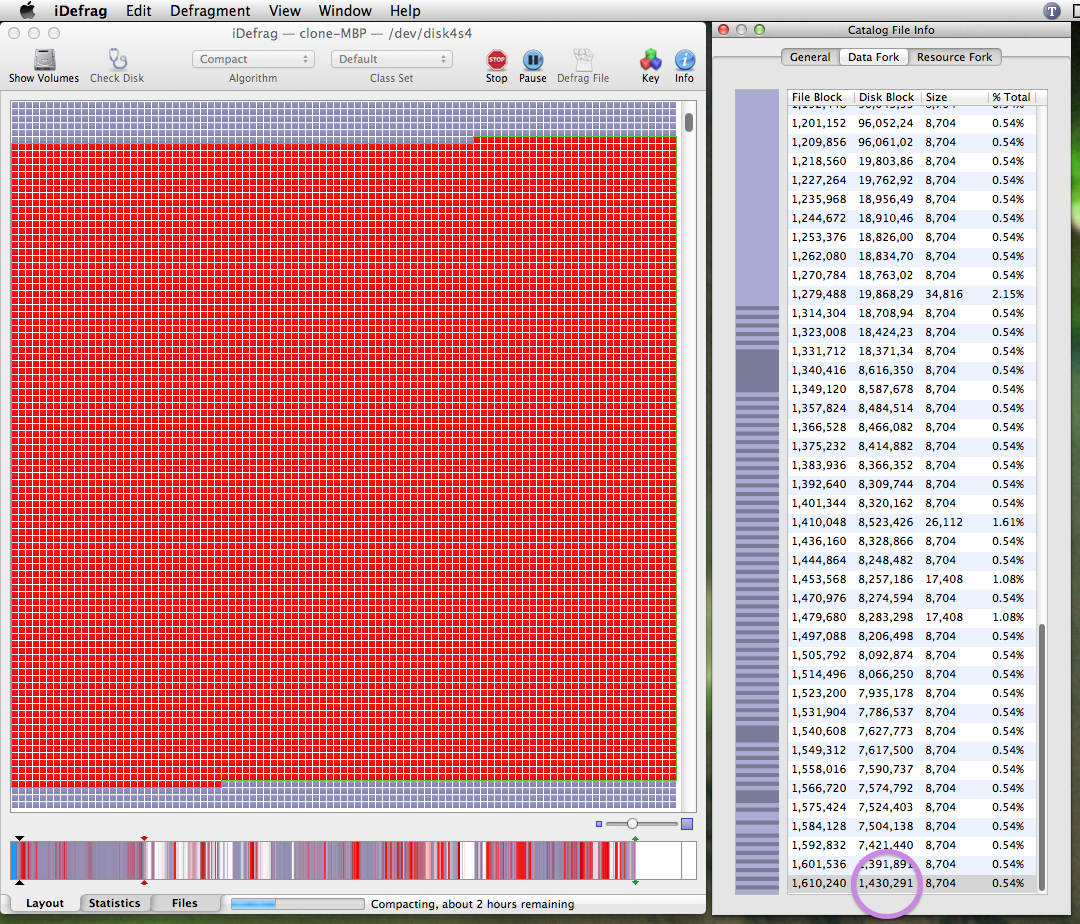Viewport: 1080px width, 924px height.
Task: Click the block map vertical scrollbar
Action: [x=689, y=123]
